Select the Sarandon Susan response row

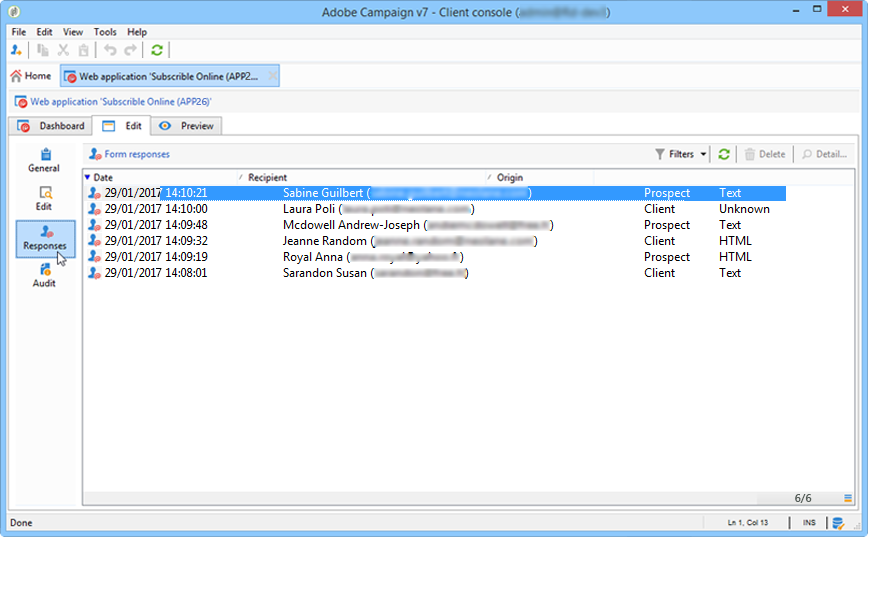pos(436,273)
